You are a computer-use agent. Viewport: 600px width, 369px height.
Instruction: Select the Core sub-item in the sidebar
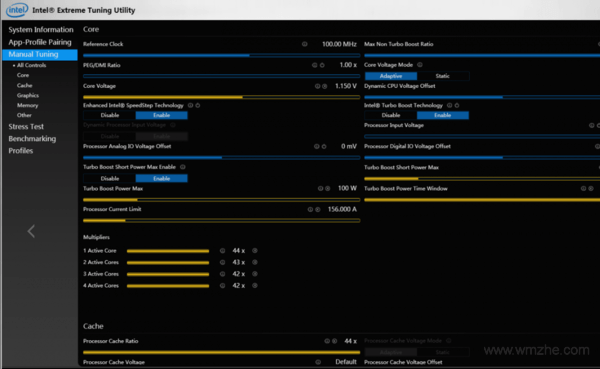(x=23, y=75)
